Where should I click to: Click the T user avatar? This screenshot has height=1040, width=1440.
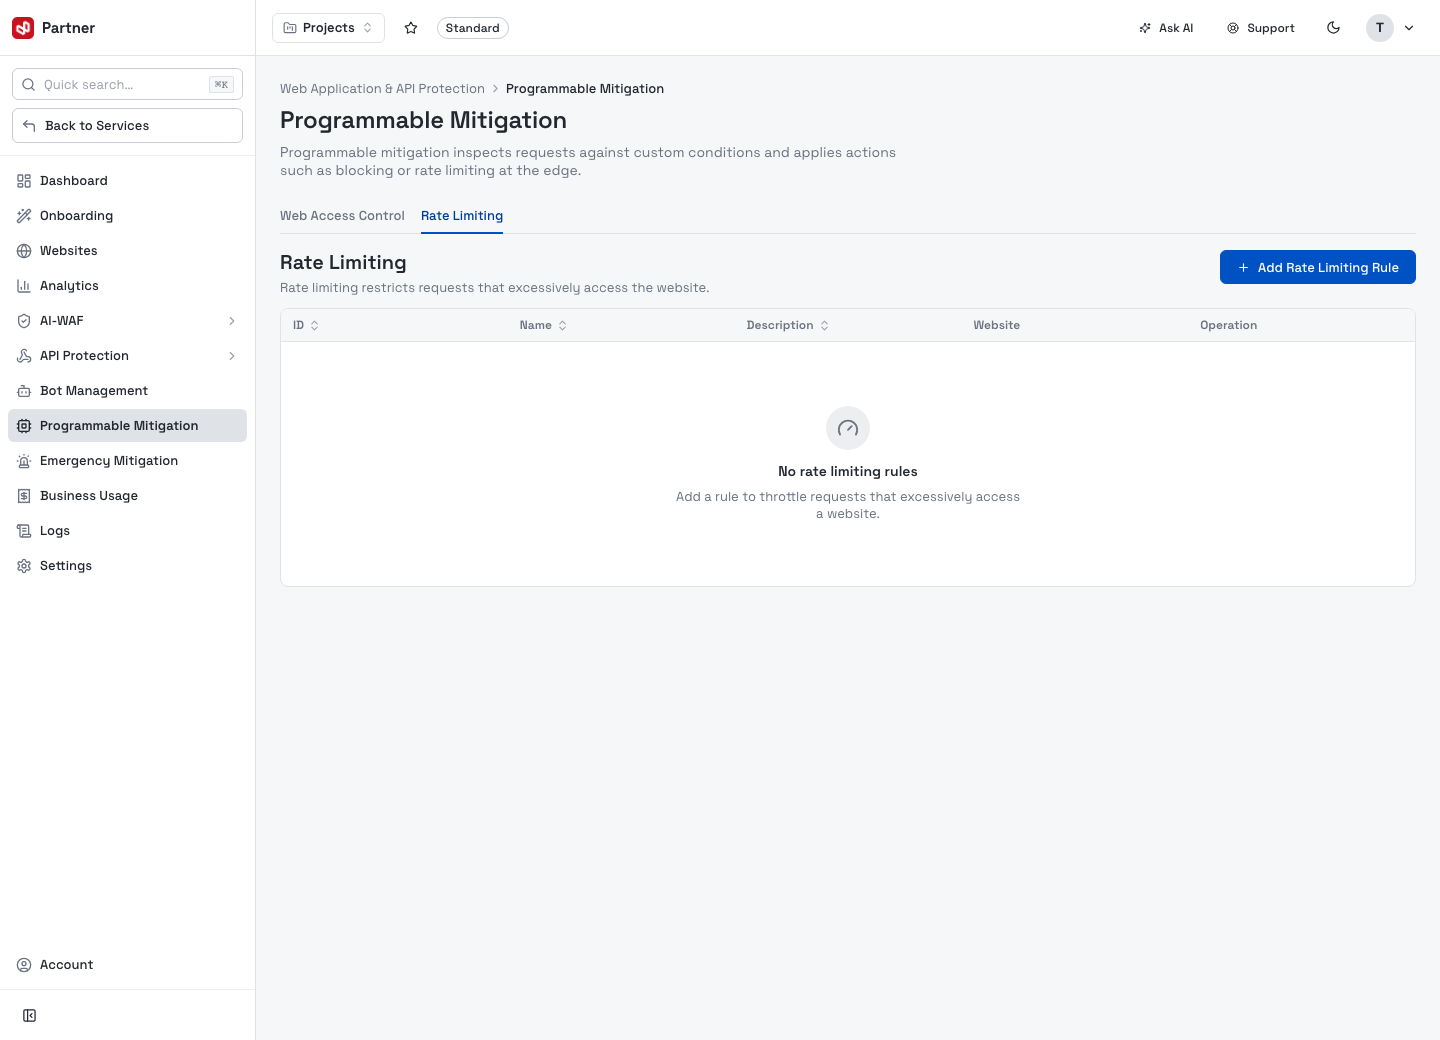pos(1380,28)
